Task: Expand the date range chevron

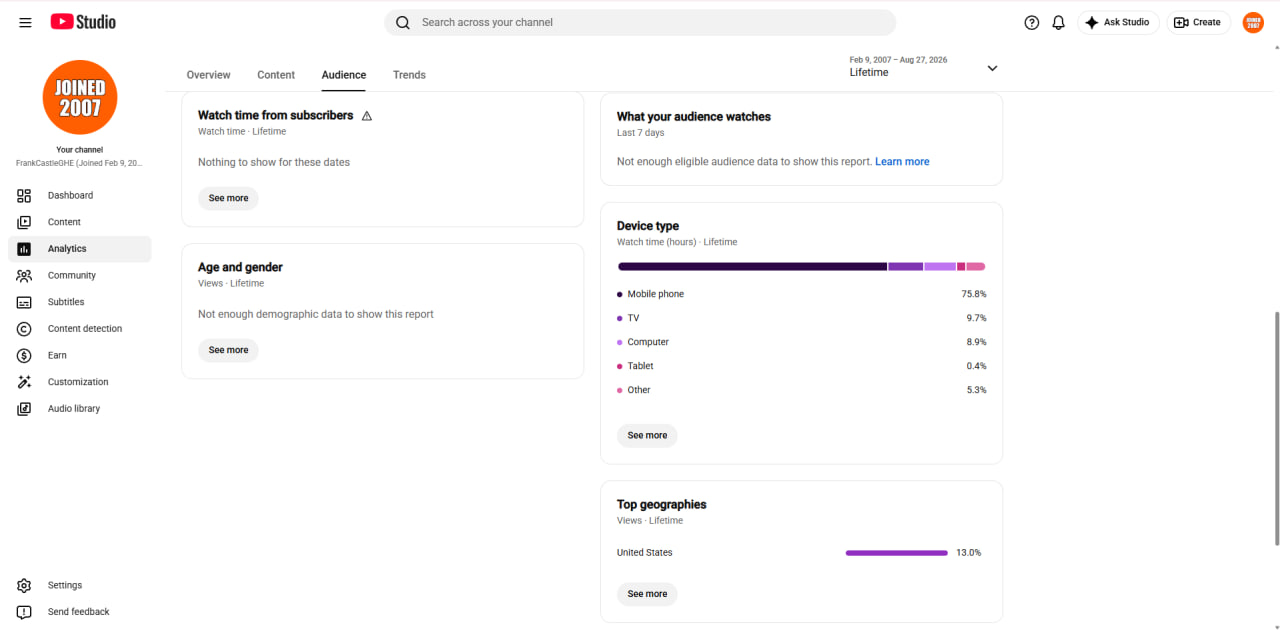Action: pyautogui.click(x=992, y=68)
